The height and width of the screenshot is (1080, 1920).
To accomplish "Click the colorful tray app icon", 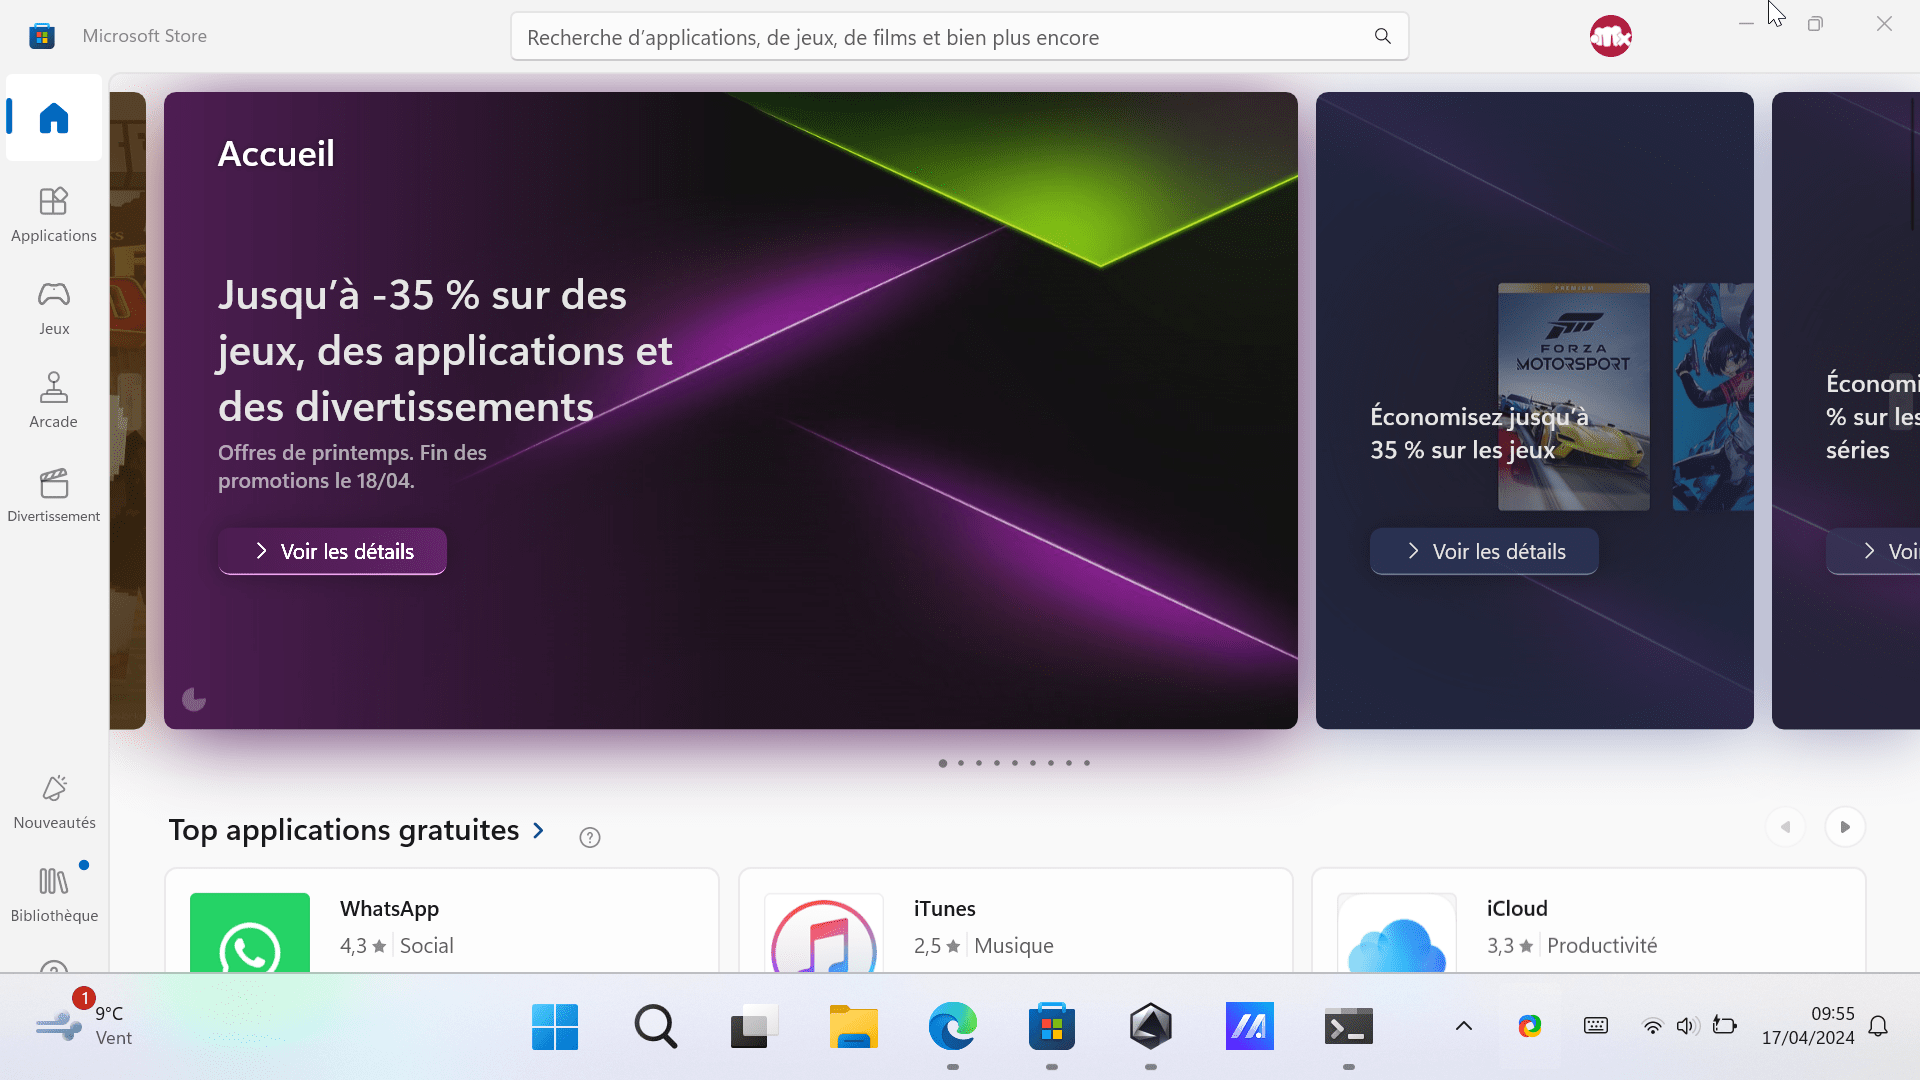I will point(1530,1026).
